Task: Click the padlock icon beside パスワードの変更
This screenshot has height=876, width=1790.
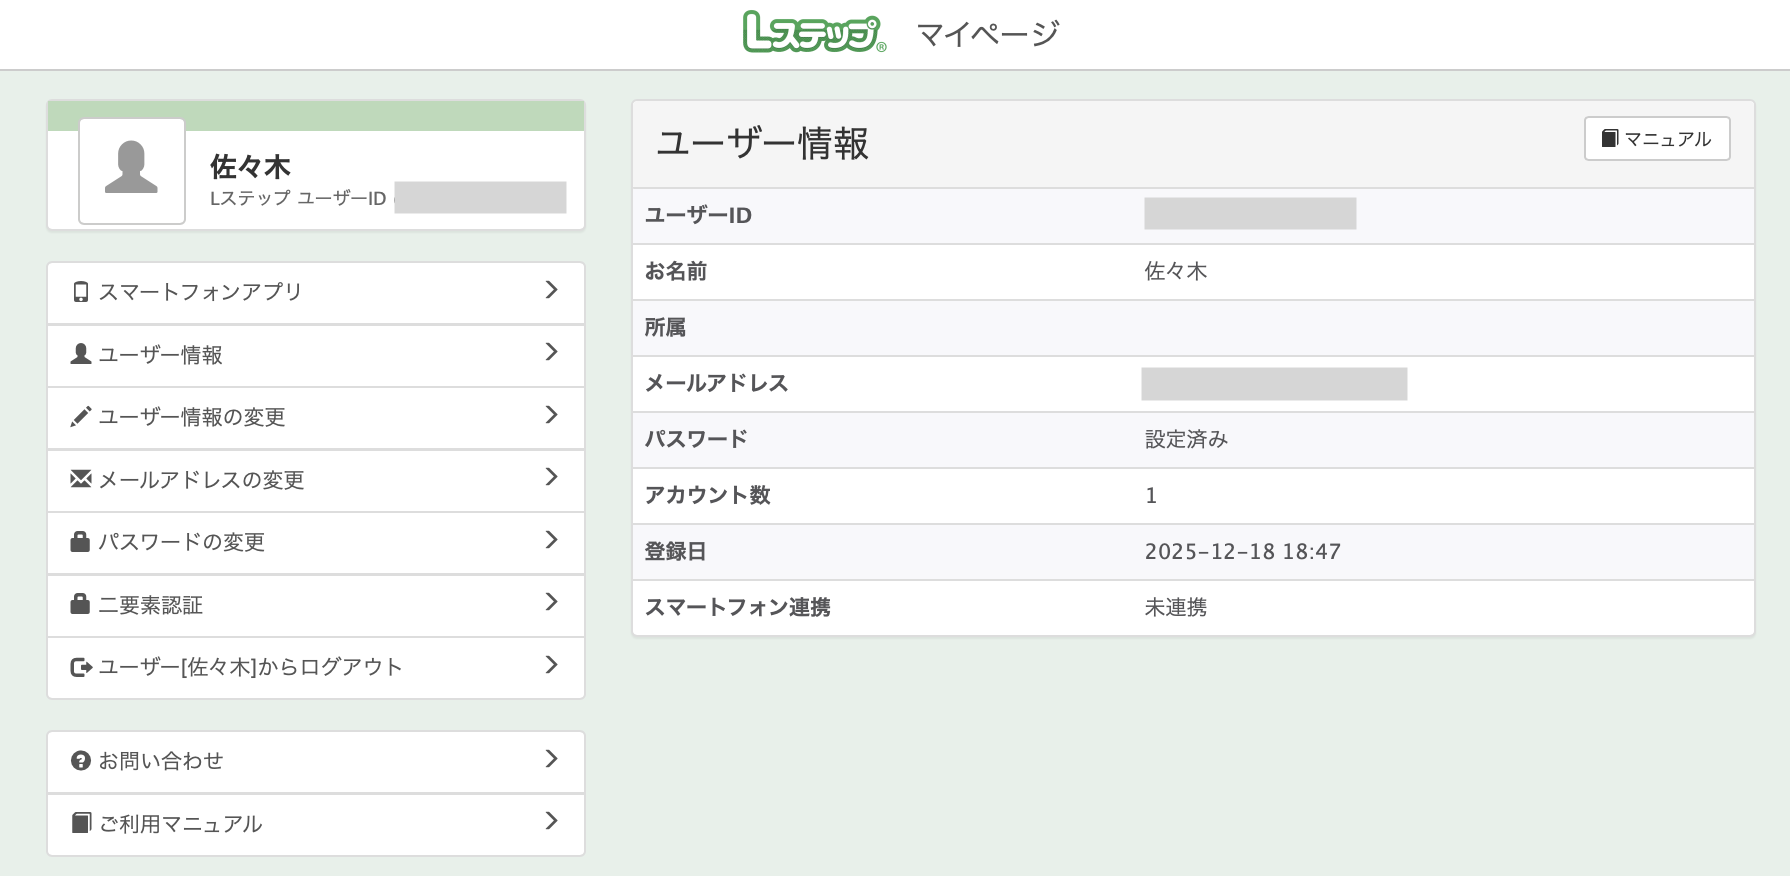Action: point(80,540)
